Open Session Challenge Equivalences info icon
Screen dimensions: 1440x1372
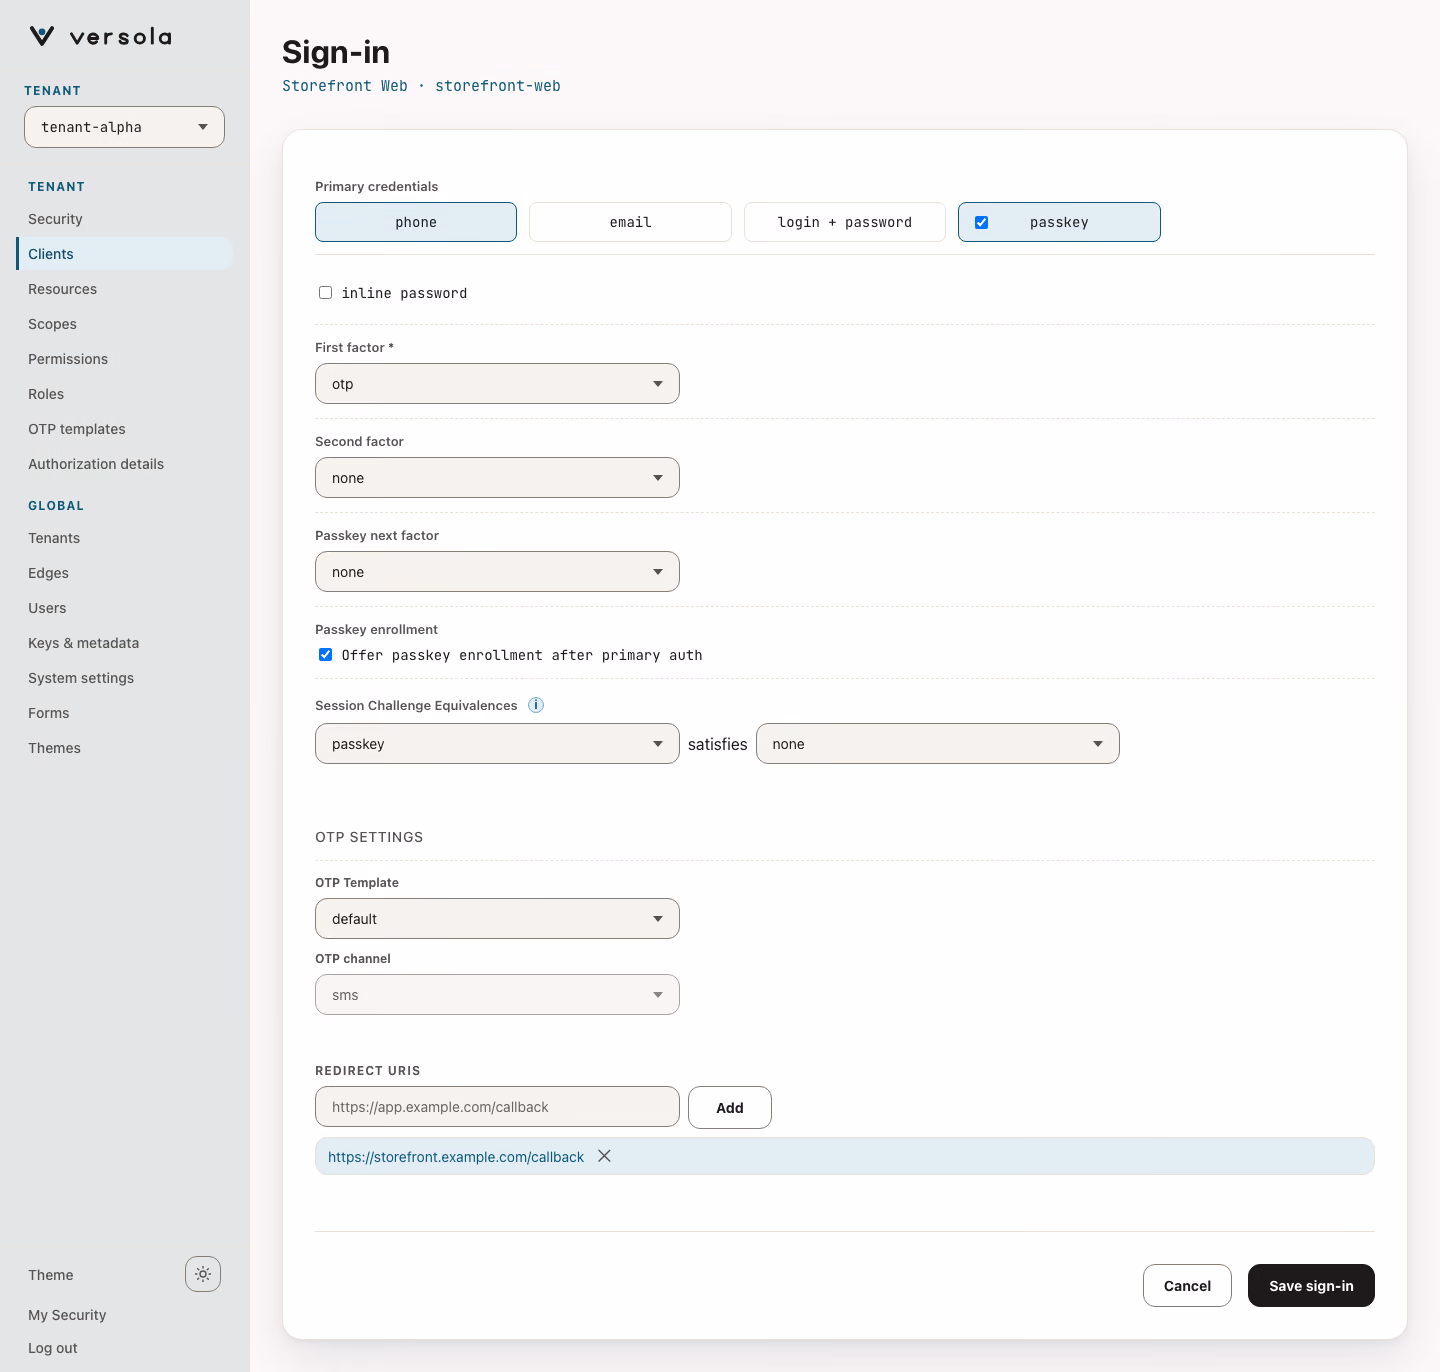pos(536,705)
